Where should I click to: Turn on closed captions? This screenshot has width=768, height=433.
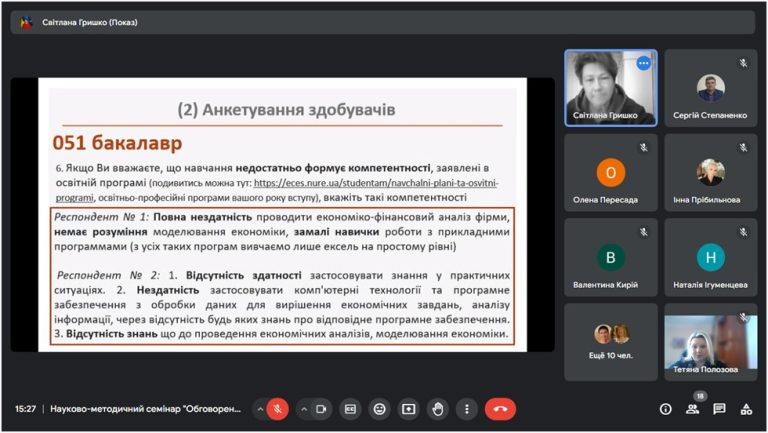[350, 409]
